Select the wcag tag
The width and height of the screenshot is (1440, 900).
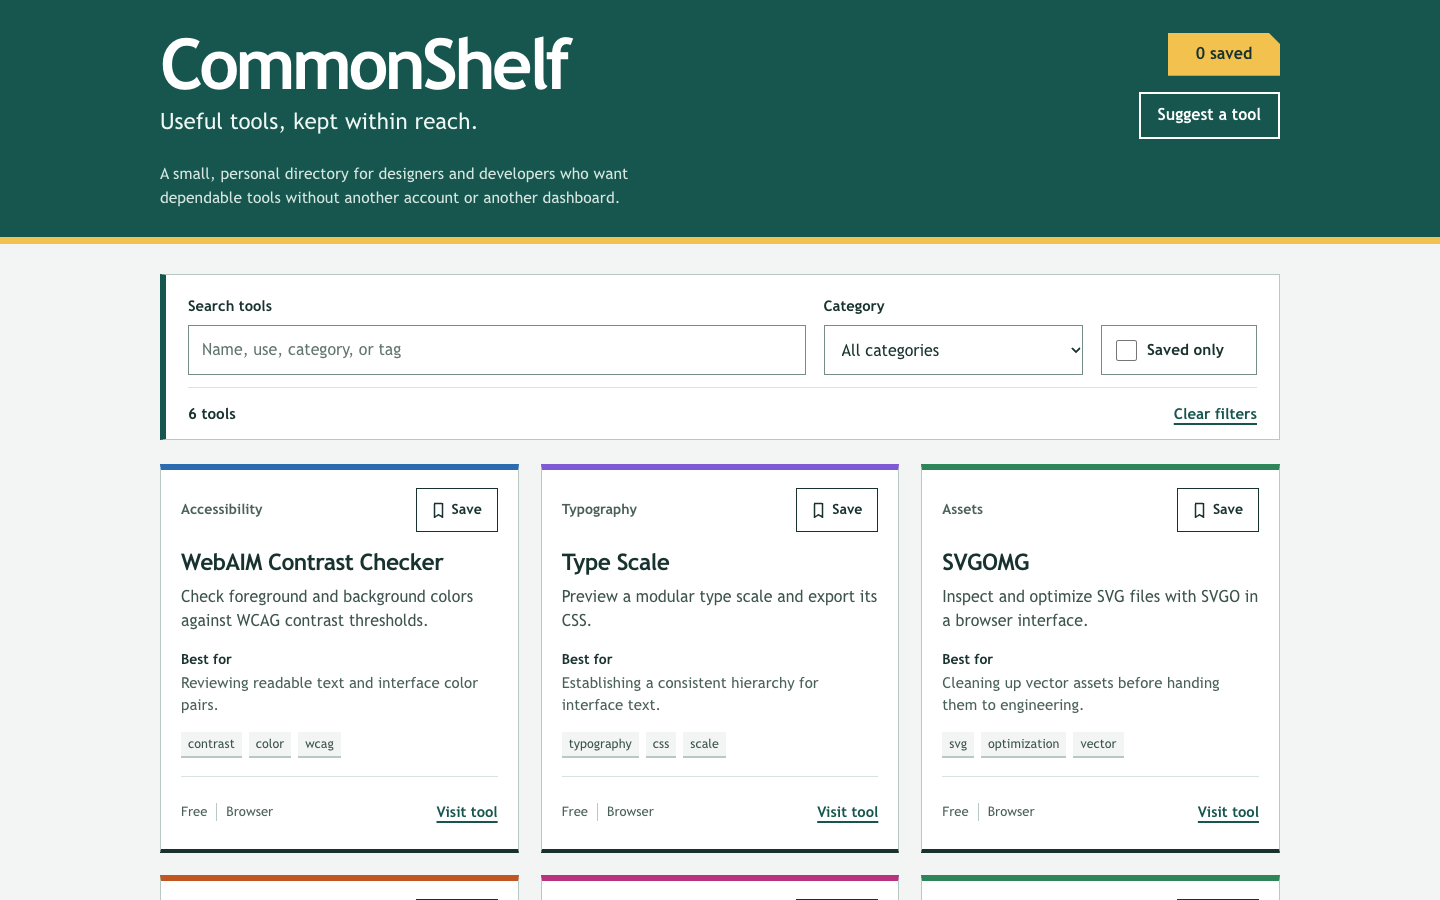(319, 744)
